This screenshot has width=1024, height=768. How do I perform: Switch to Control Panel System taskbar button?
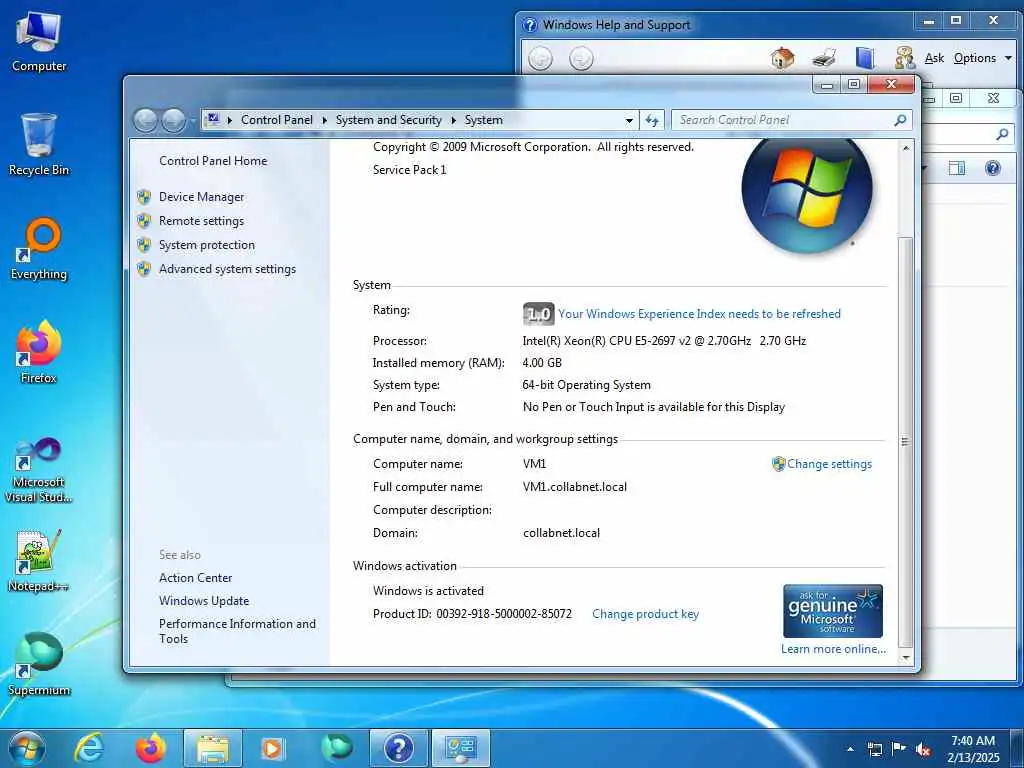click(461, 748)
